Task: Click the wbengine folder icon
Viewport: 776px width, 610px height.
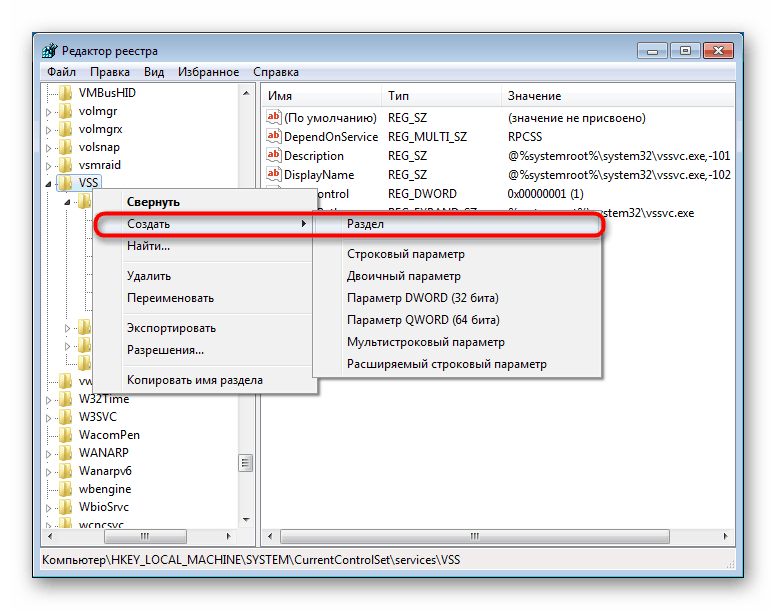Action: (x=65, y=489)
